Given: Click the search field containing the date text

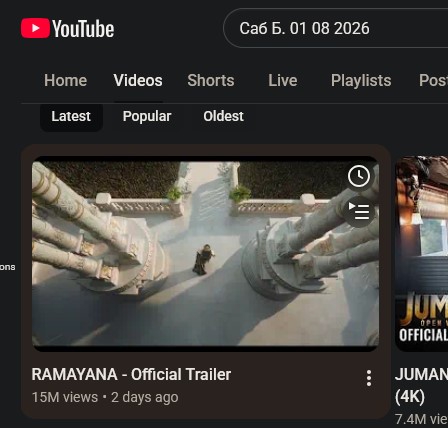Looking at the screenshot, I should (336, 28).
